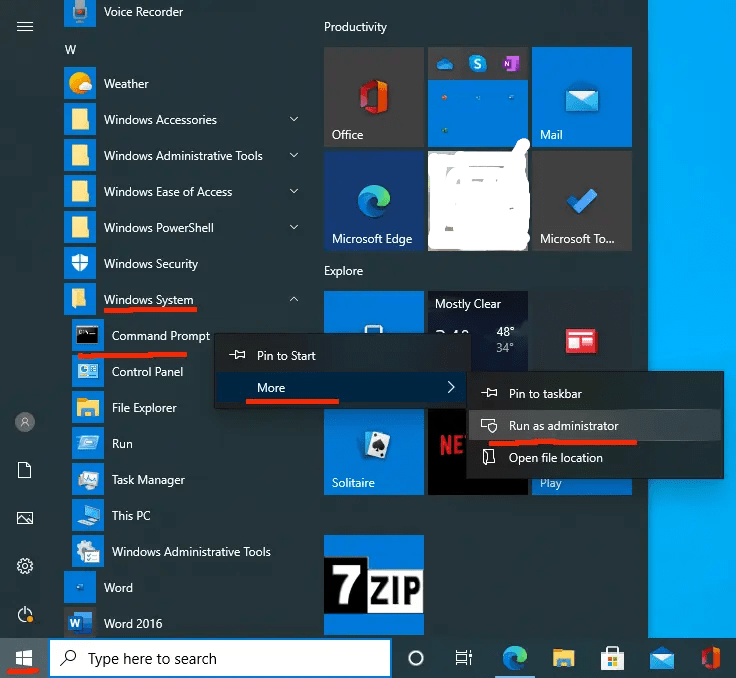Click the Type here to search box
This screenshot has width=736, height=678.
tap(220, 658)
